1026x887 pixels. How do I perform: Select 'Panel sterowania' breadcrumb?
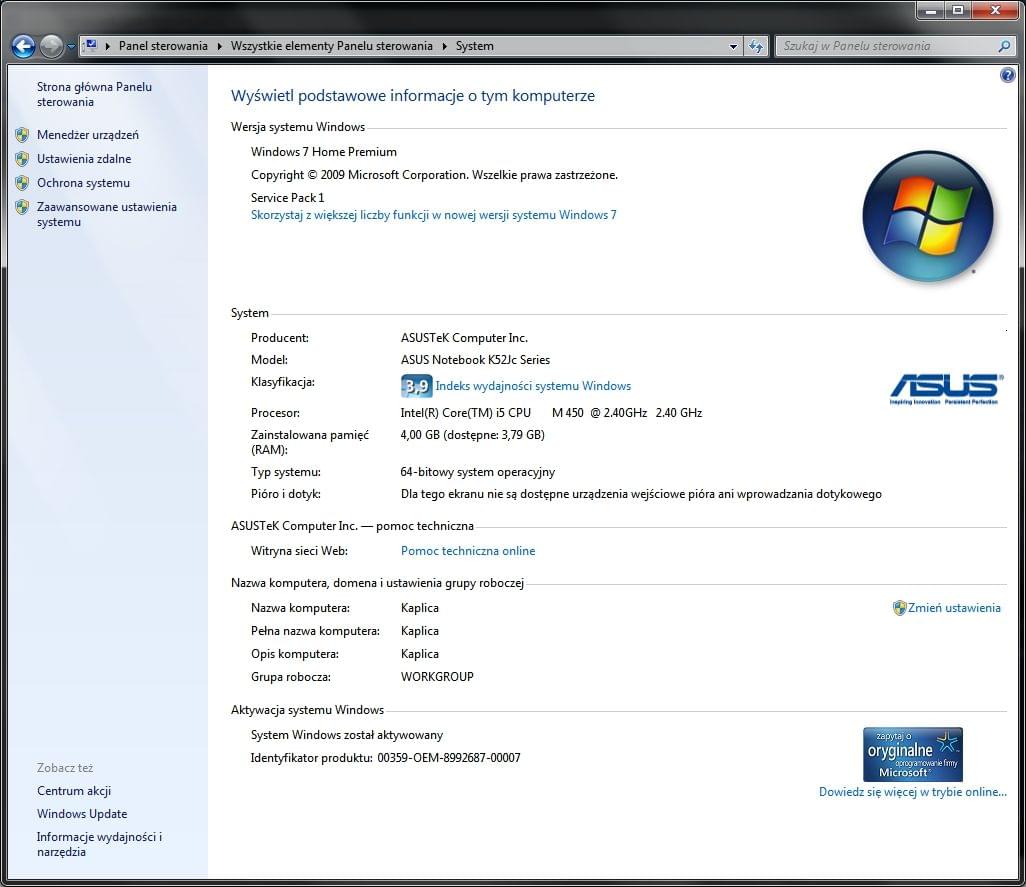click(x=163, y=46)
